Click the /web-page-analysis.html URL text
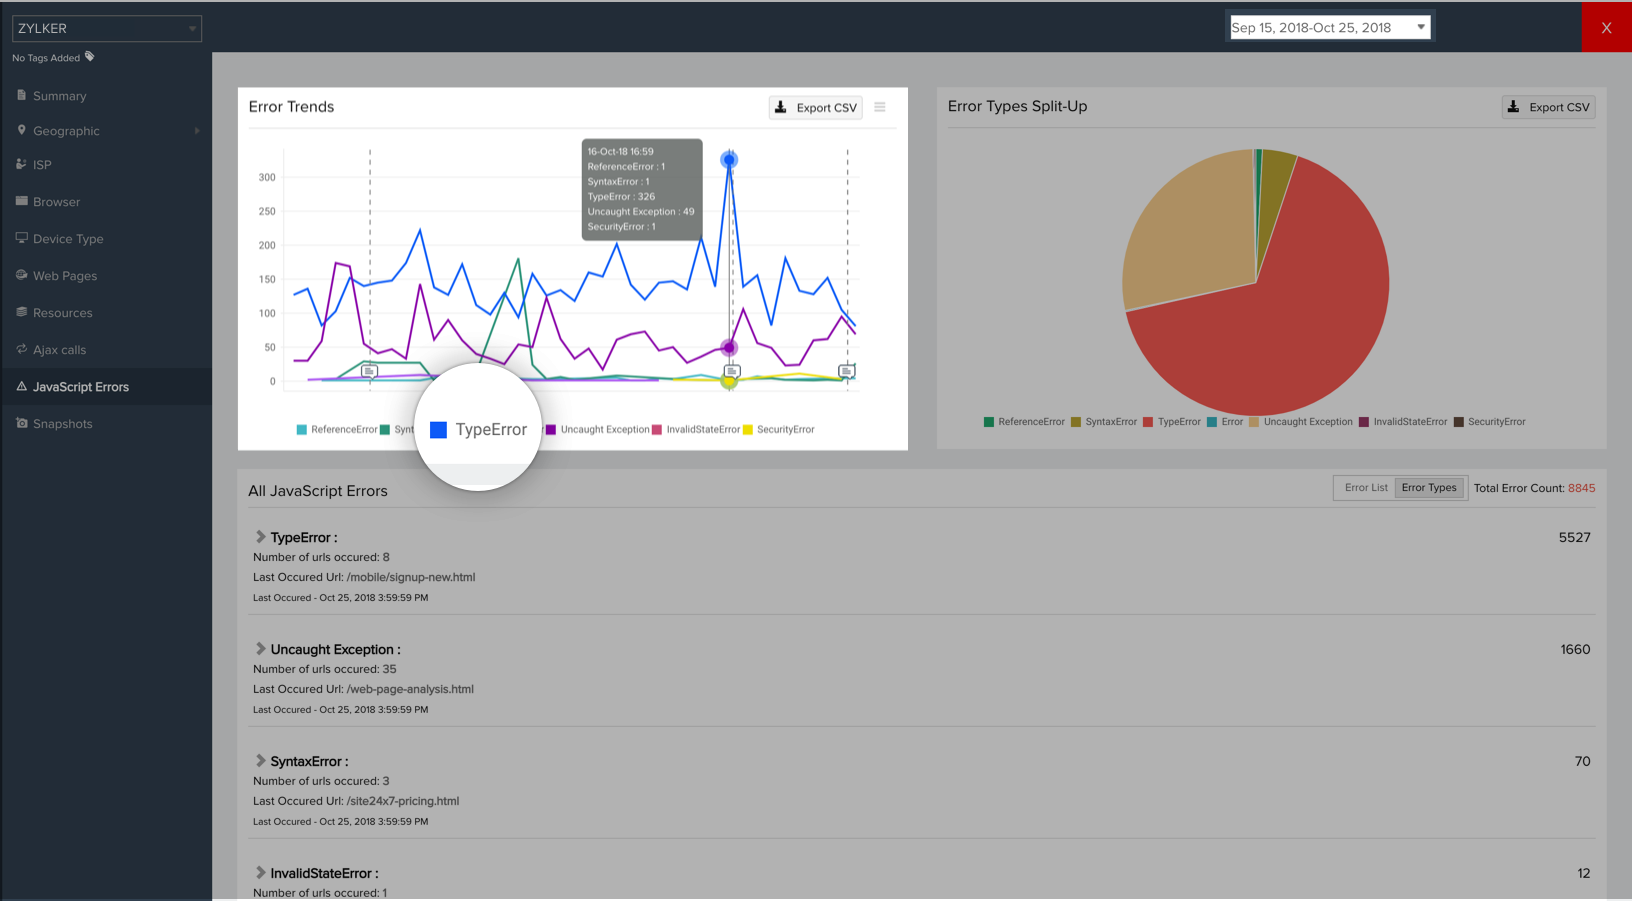Image resolution: width=1632 pixels, height=901 pixels. point(410,689)
